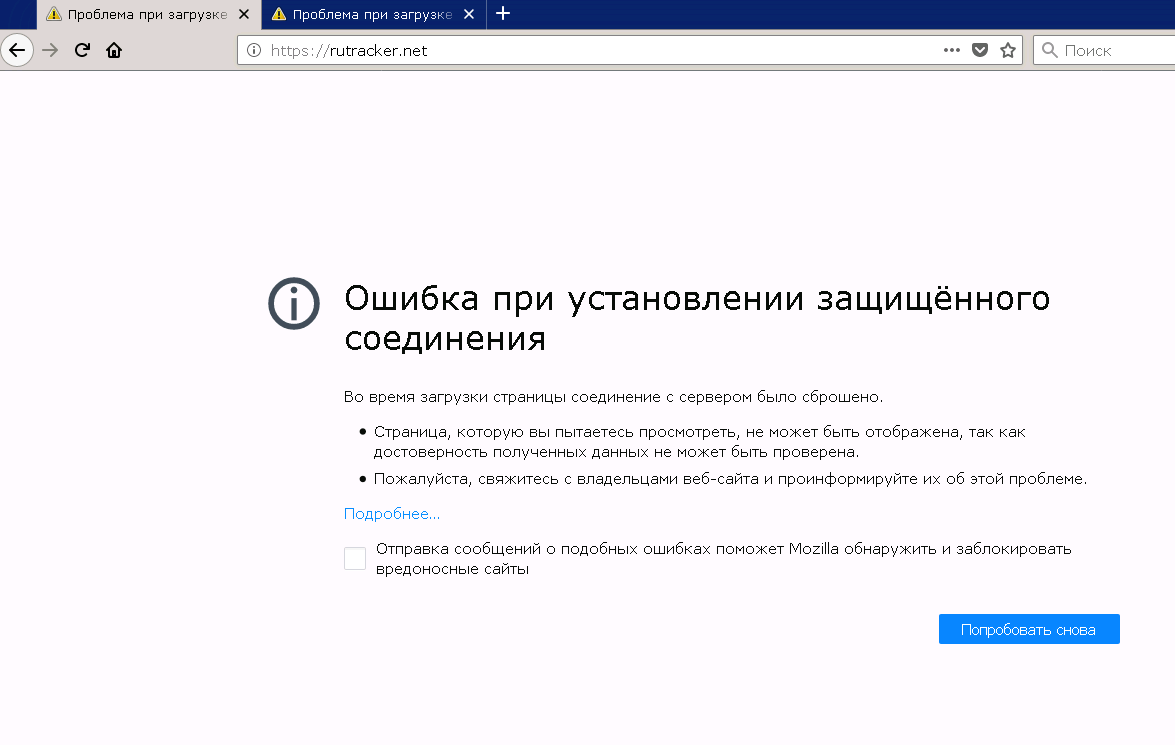Go back to the previous page
This screenshot has height=745, width=1175.
[17, 50]
